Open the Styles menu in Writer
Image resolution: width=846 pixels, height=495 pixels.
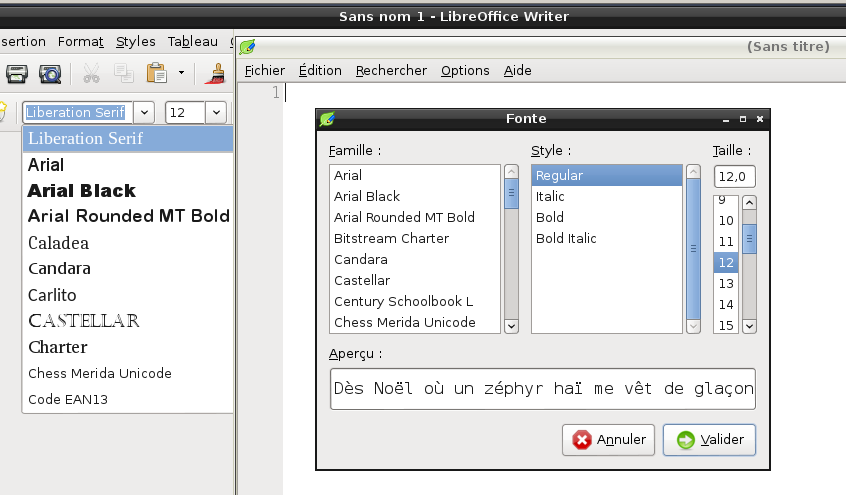click(135, 42)
